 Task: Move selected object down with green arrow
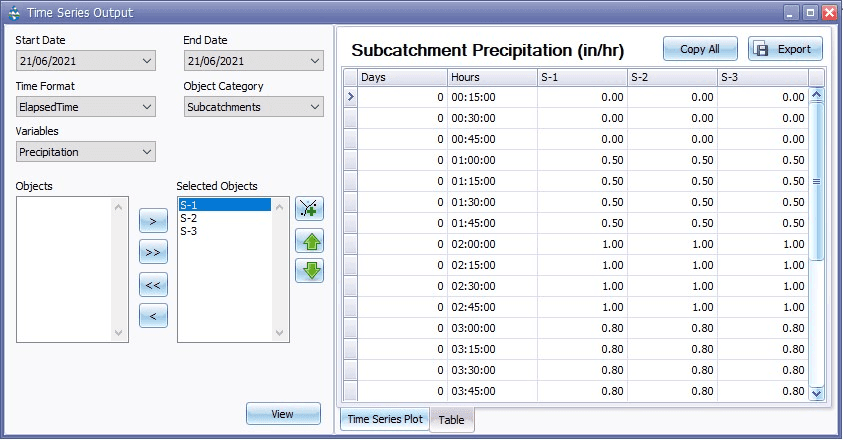309,270
